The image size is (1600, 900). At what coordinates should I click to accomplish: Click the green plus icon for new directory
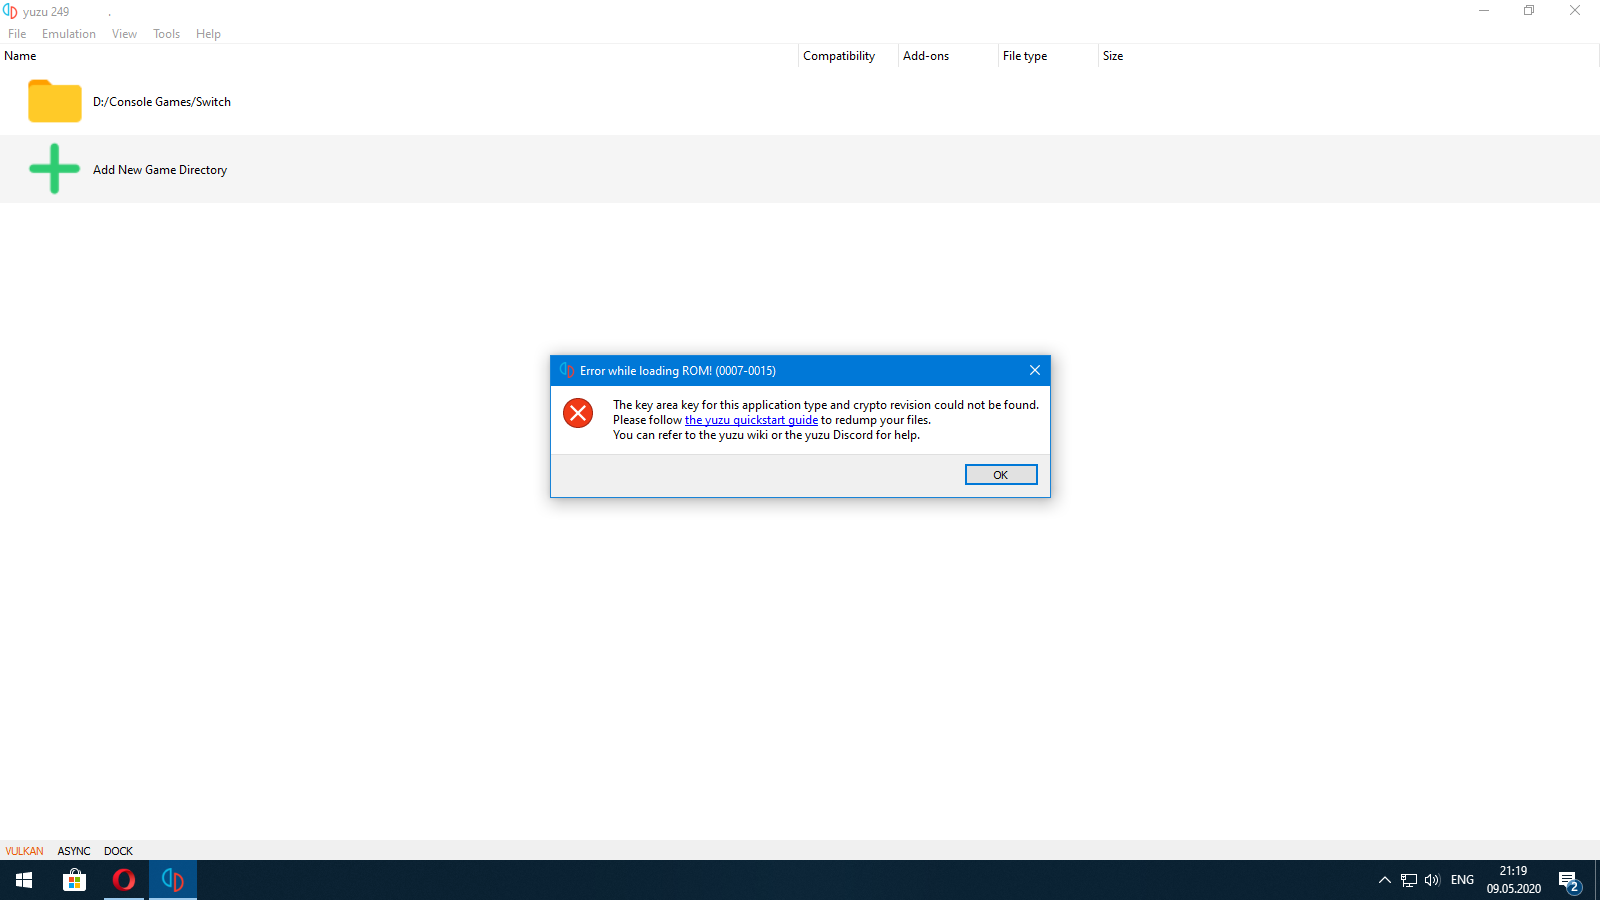pos(54,169)
